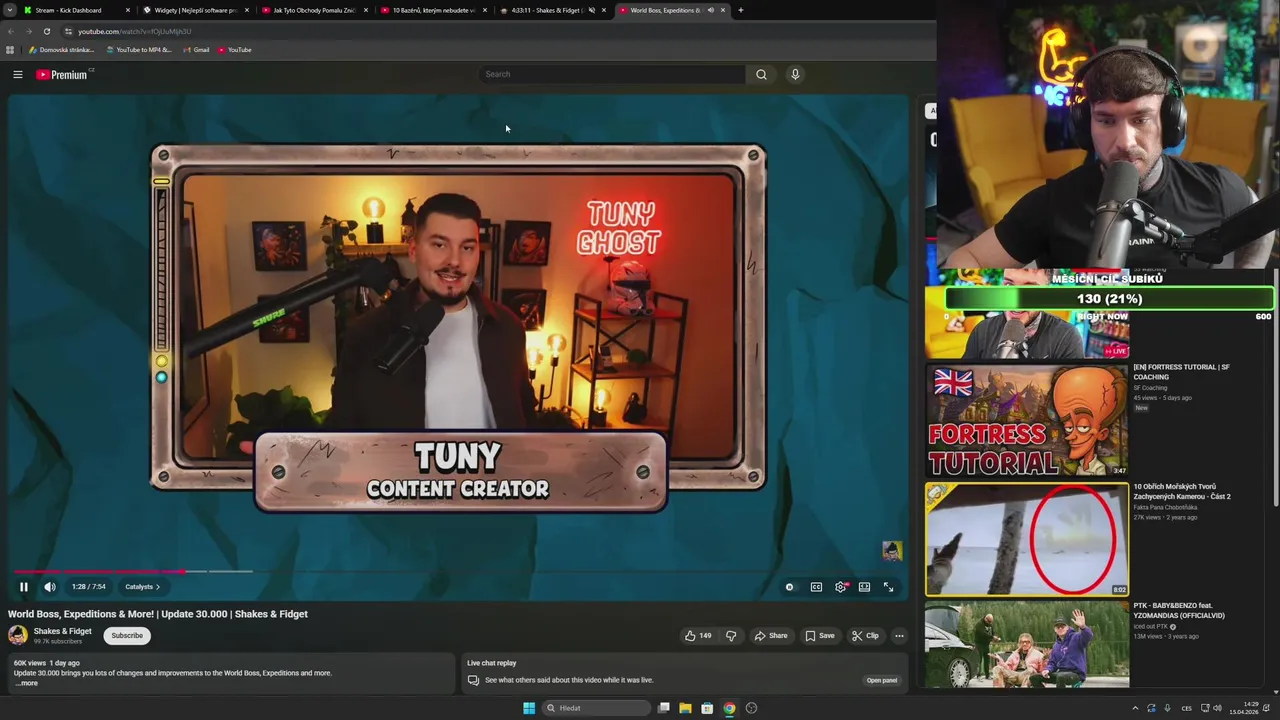
Task: Start voice search with the microphone icon
Action: click(x=795, y=74)
